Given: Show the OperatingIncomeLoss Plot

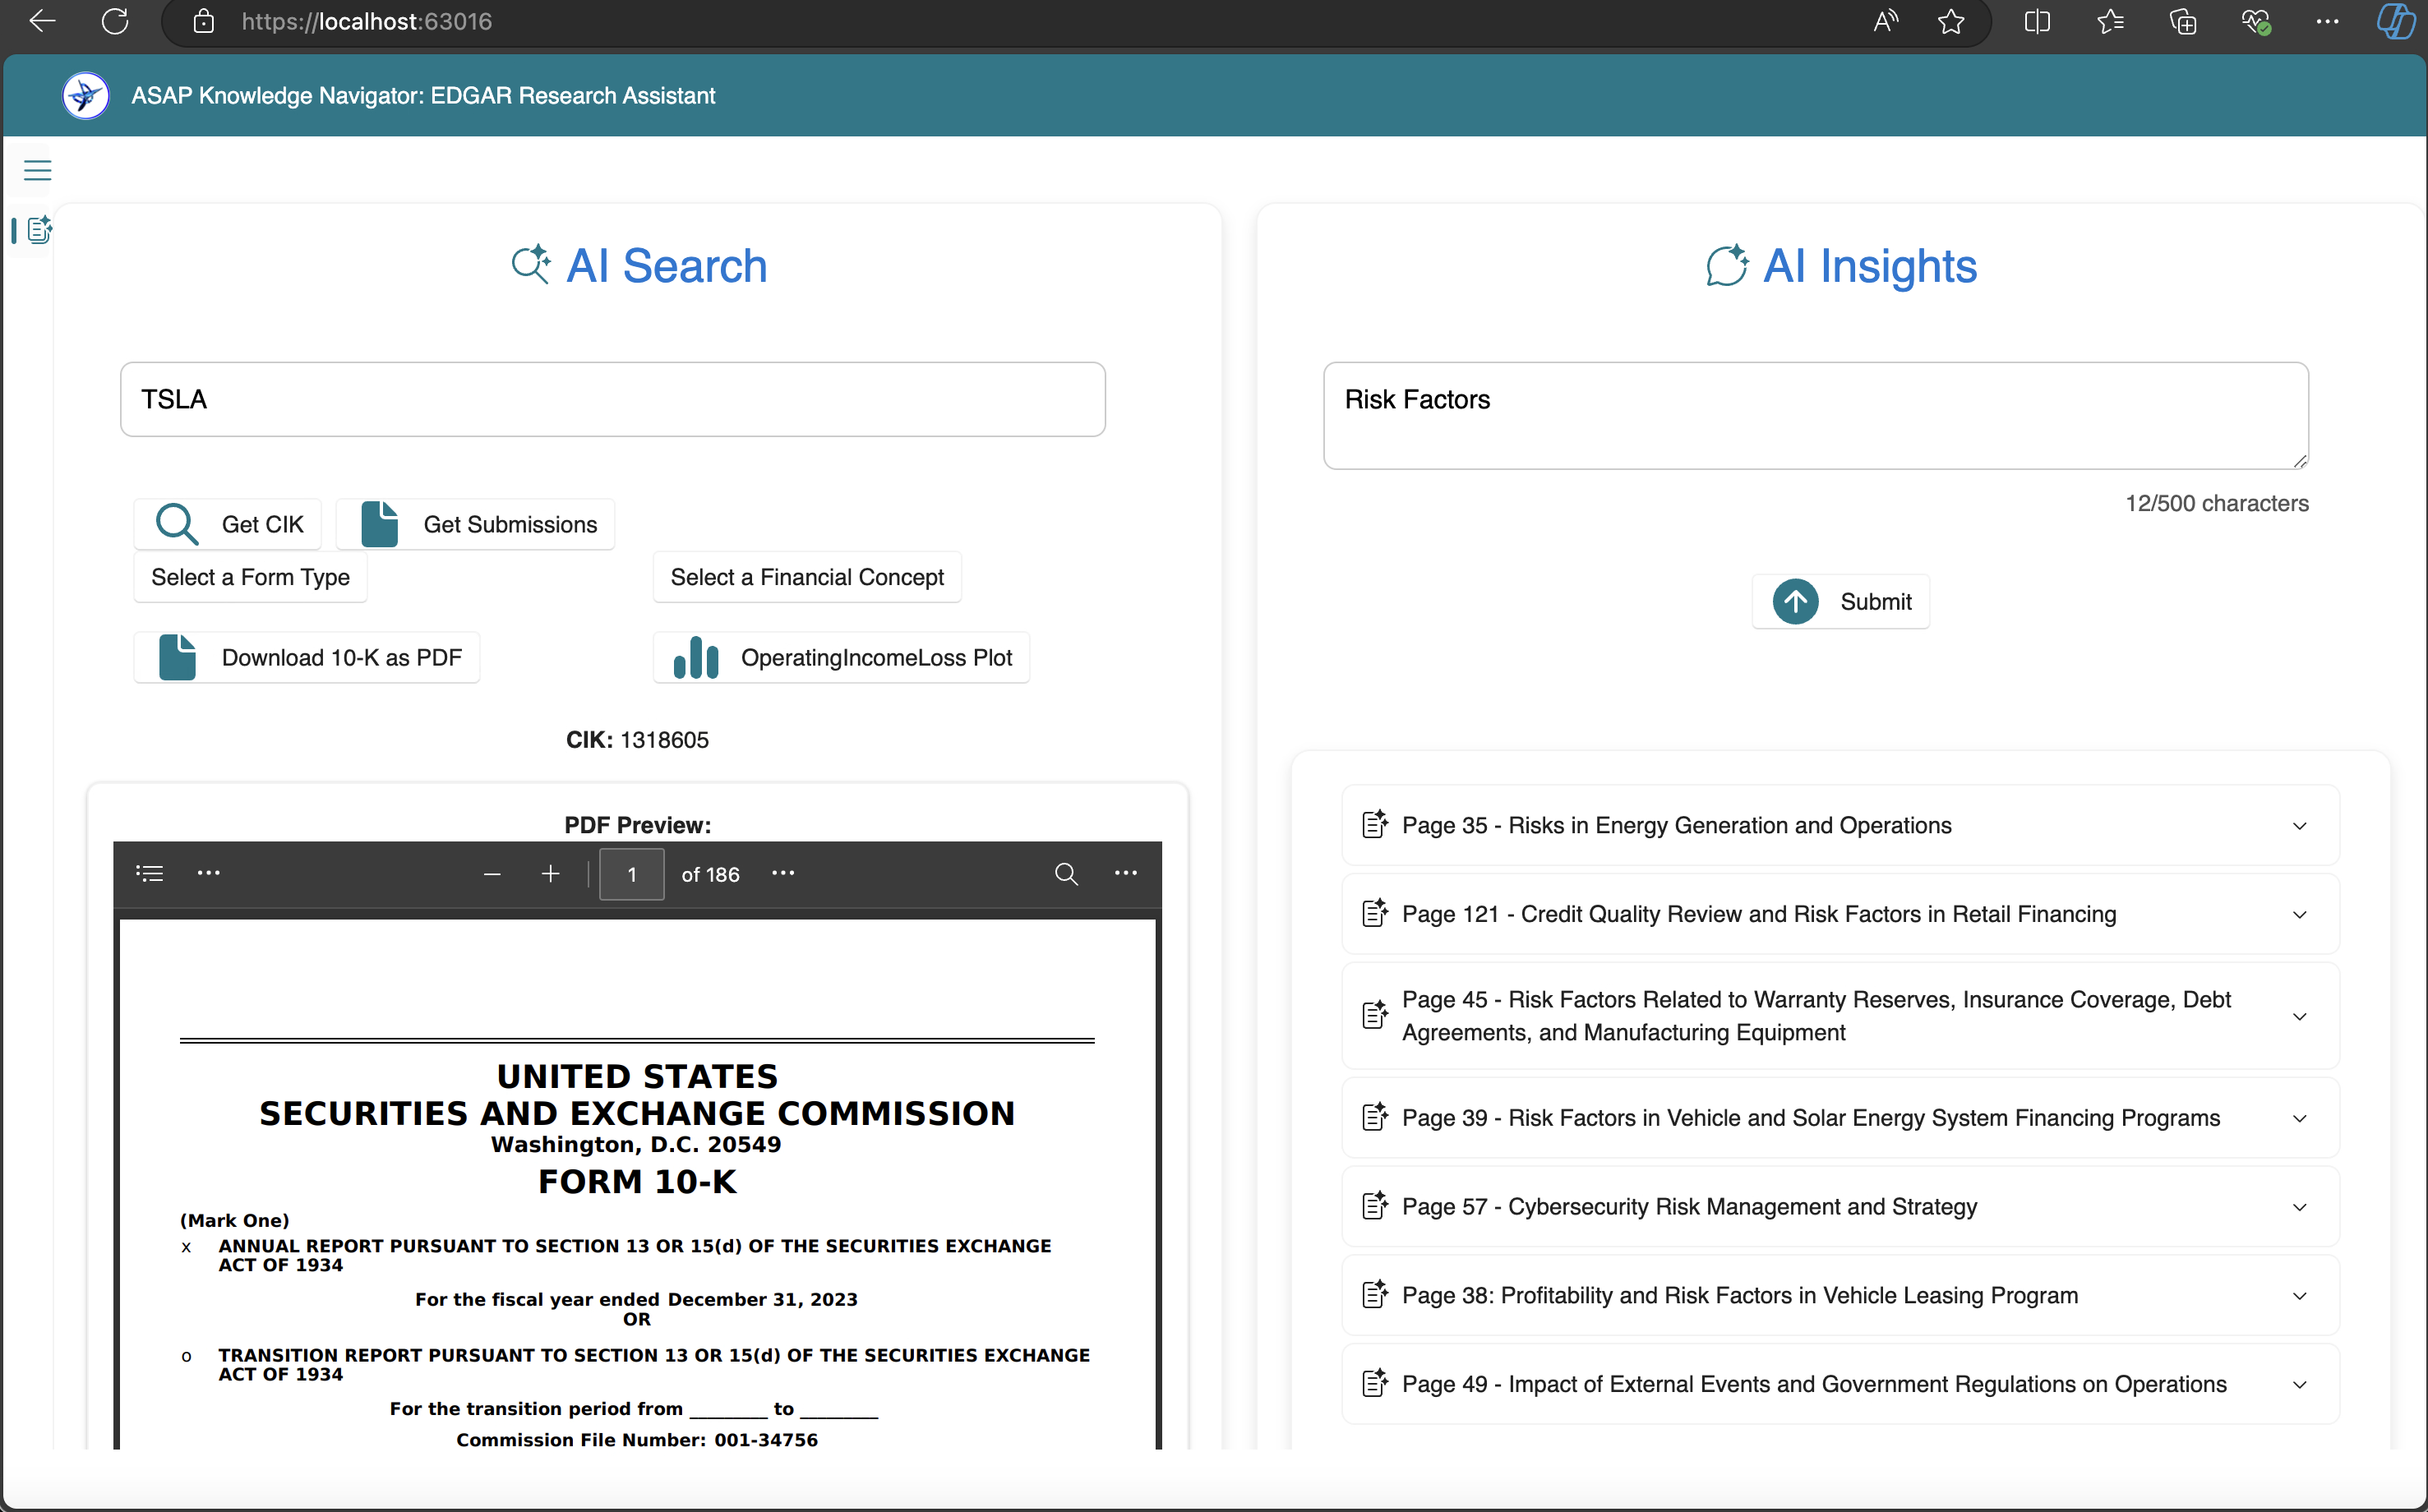Looking at the screenshot, I should [841, 657].
